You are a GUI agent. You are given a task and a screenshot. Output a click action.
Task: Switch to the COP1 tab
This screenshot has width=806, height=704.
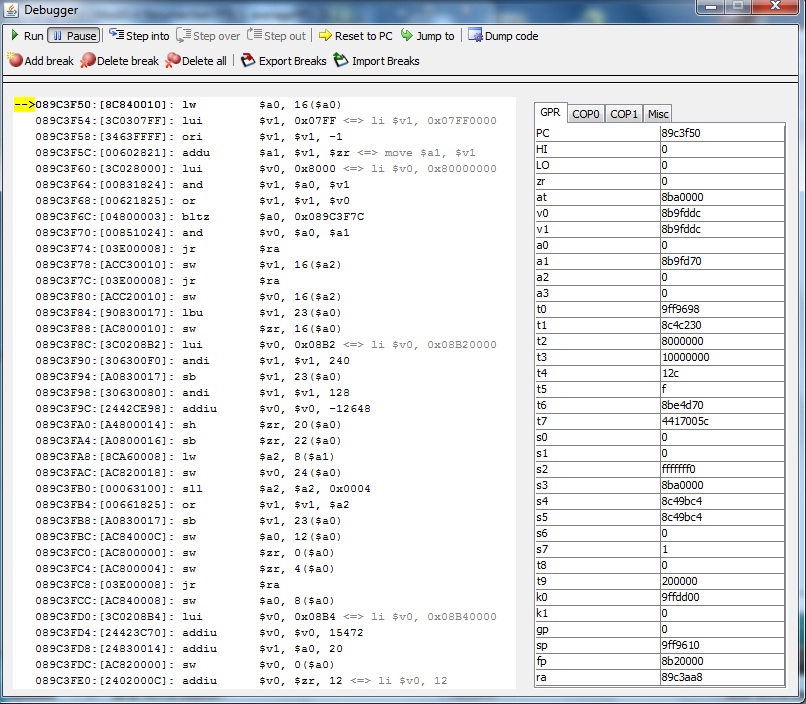[624, 114]
